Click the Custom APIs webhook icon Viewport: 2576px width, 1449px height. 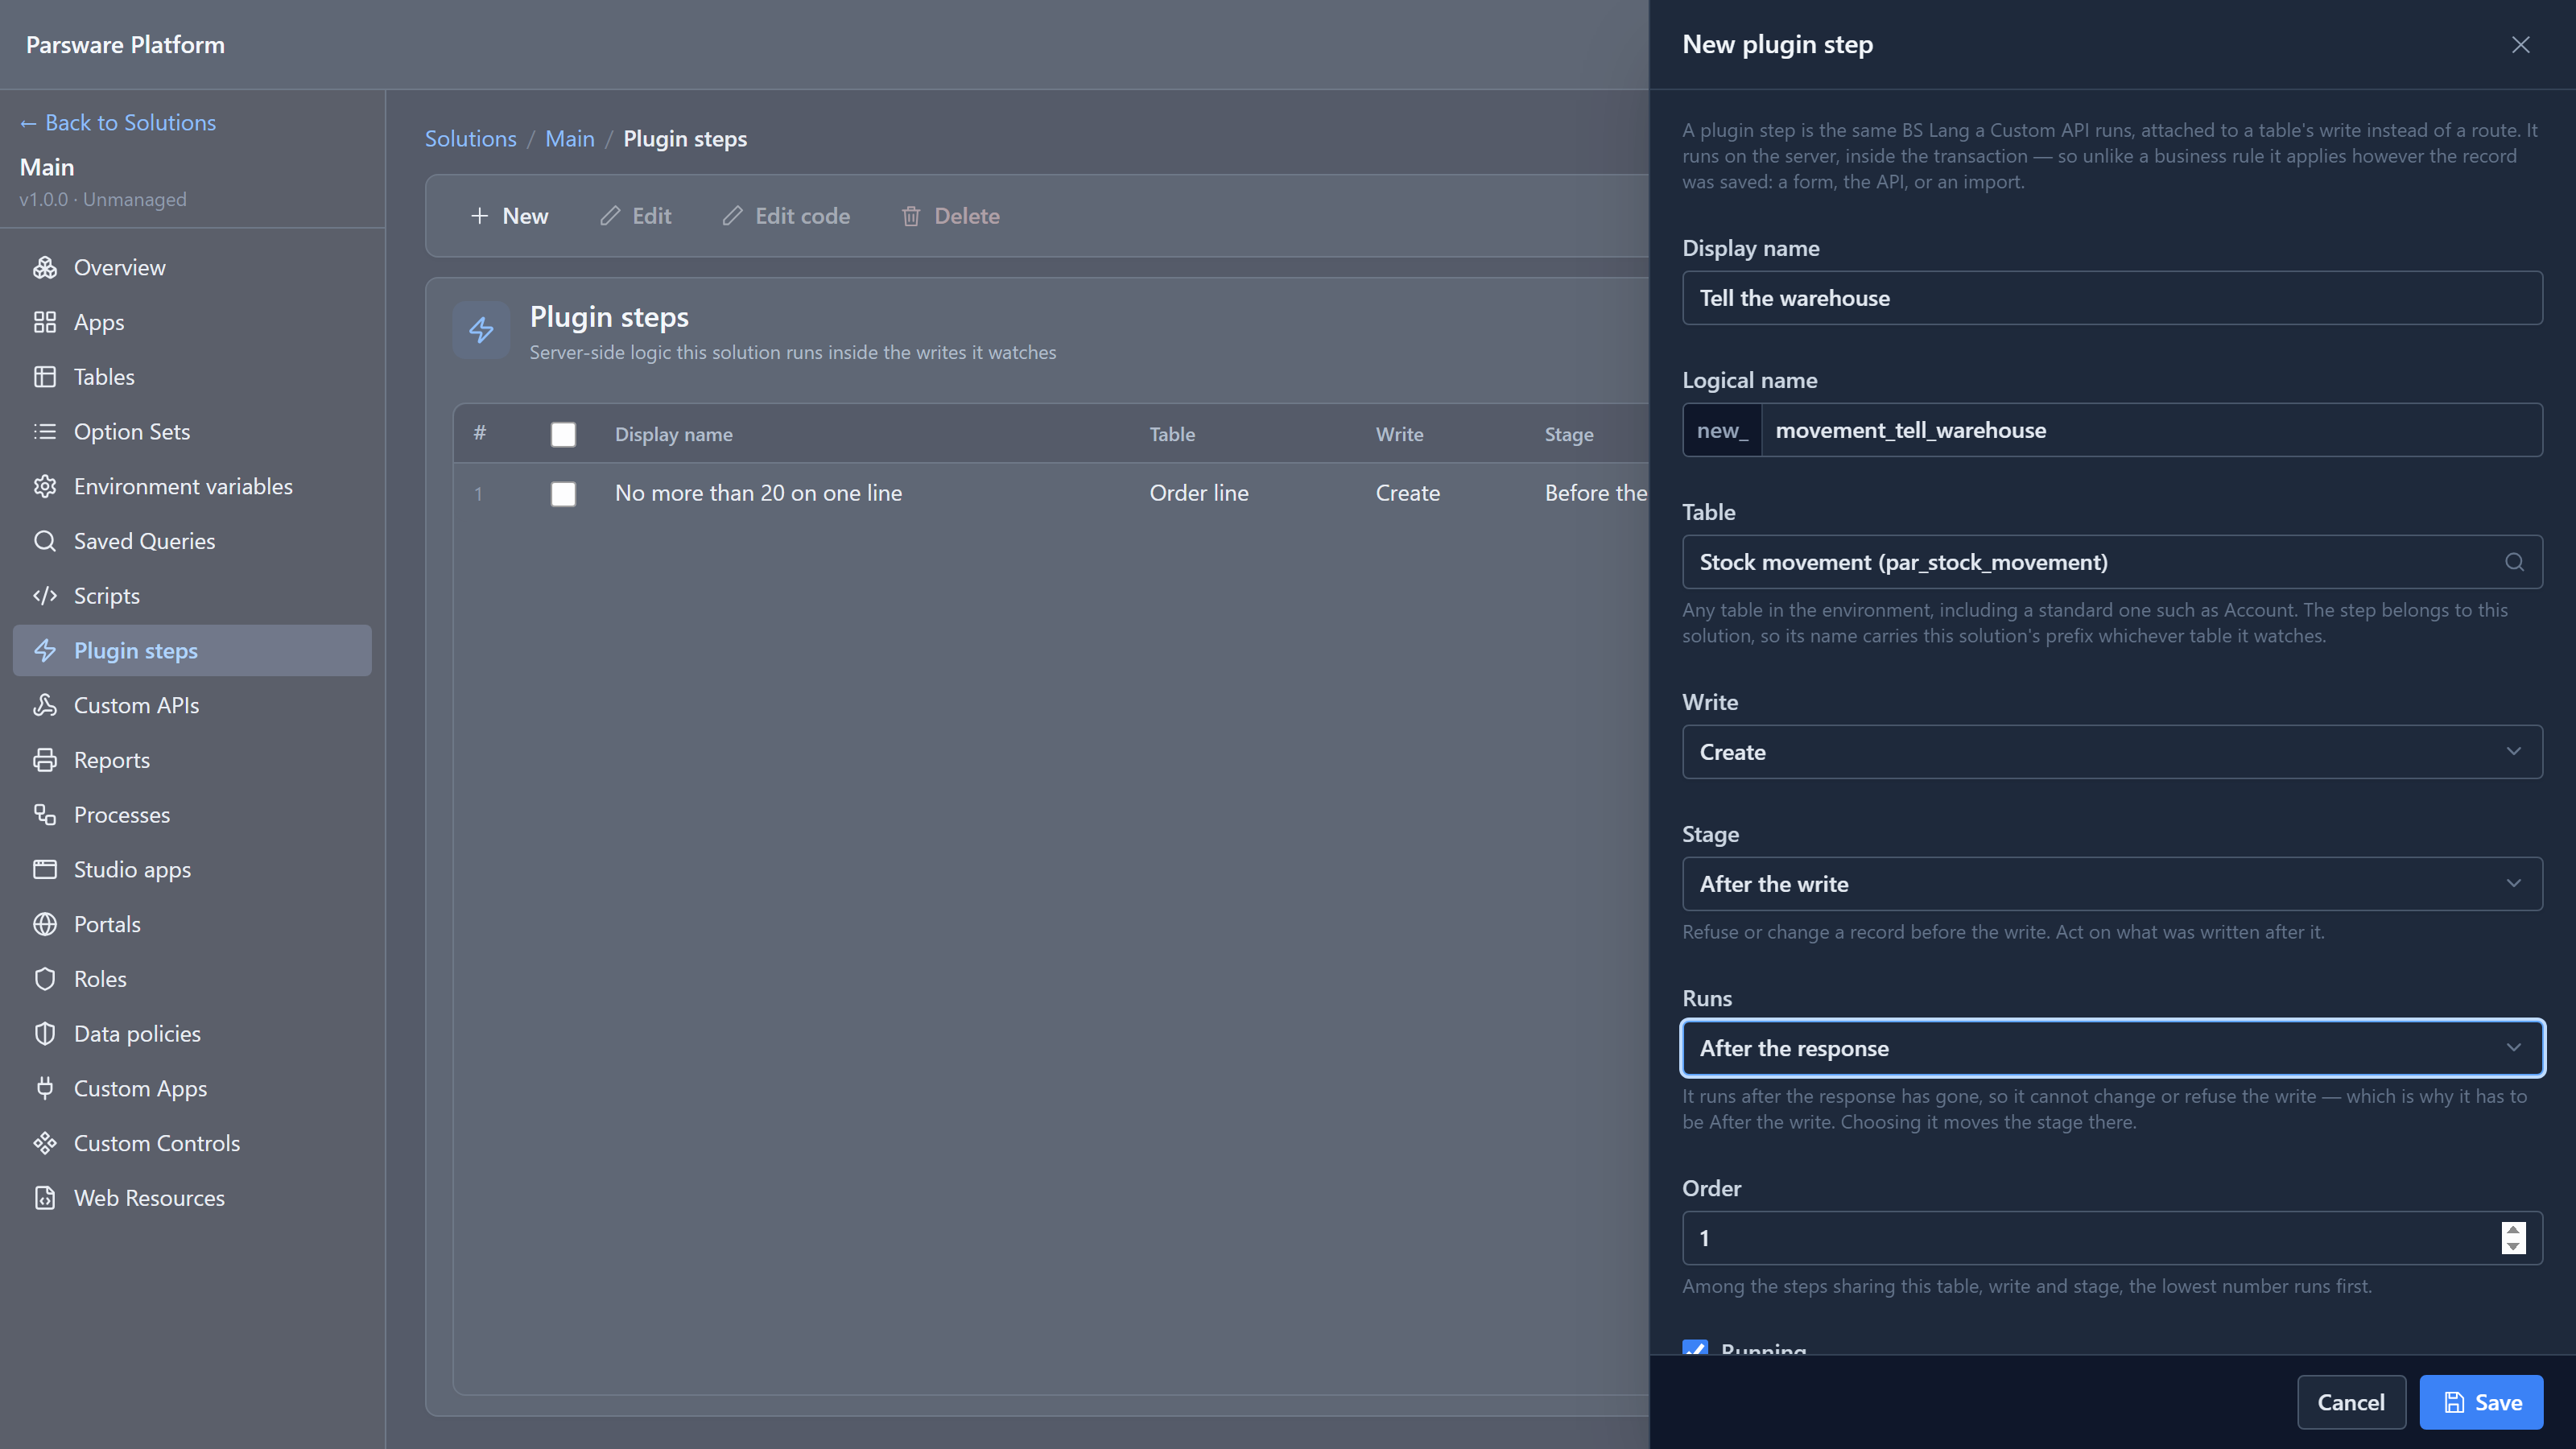[x=45, y=705]
